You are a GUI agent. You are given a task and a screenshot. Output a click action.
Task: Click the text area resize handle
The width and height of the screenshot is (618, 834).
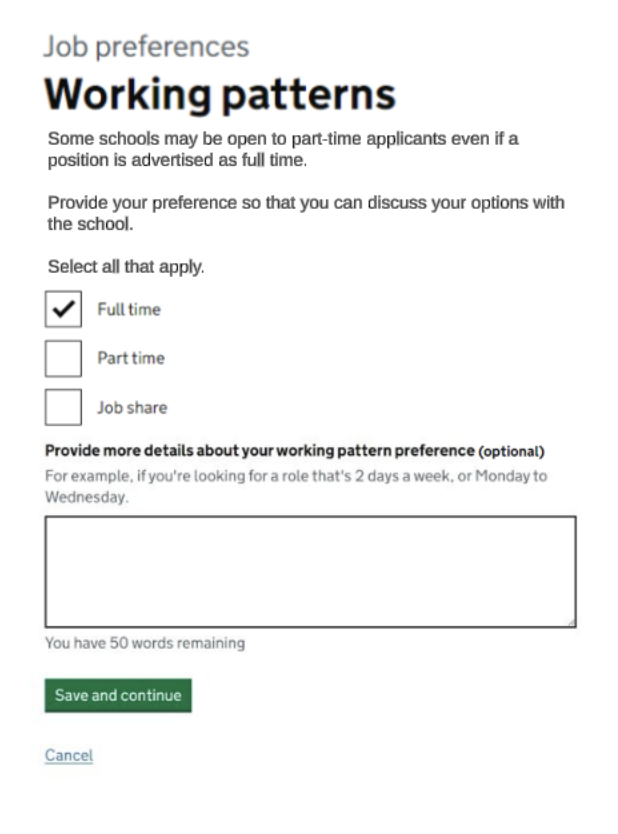pos(571,622)
